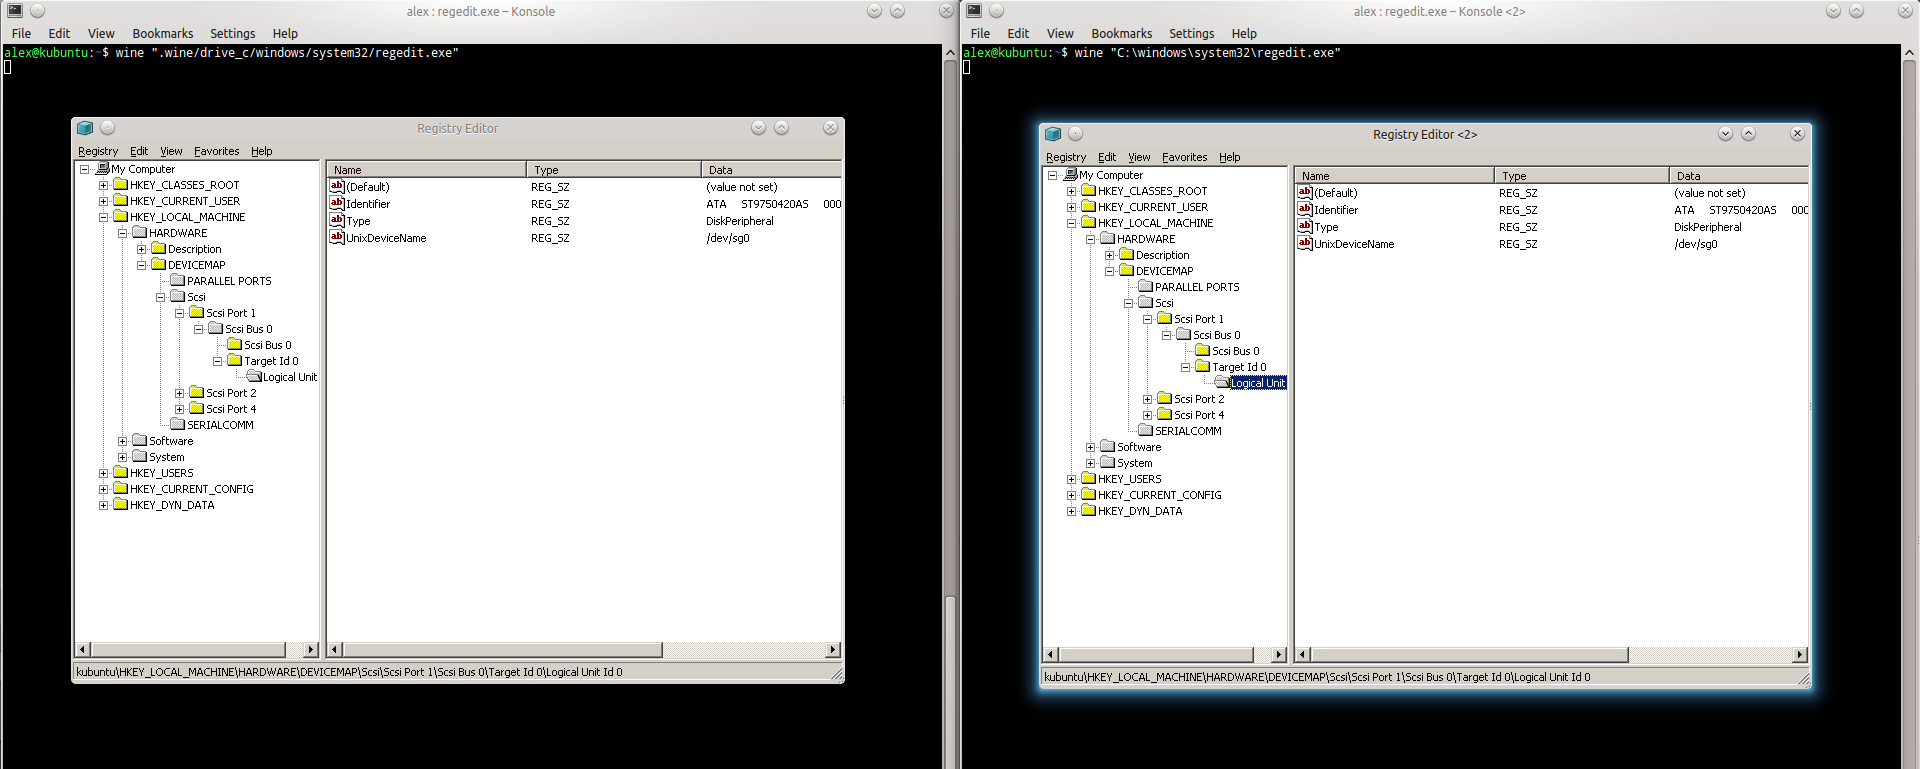Click DEVICEMAP folder icon in Registry Editor <2>

coord(1126,271)
